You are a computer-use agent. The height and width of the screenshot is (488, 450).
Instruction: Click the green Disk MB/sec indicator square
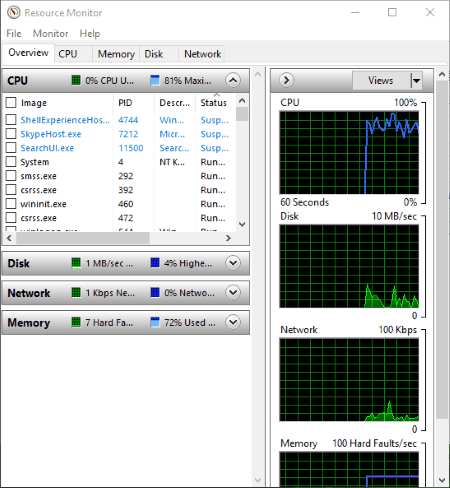[76, 263]
